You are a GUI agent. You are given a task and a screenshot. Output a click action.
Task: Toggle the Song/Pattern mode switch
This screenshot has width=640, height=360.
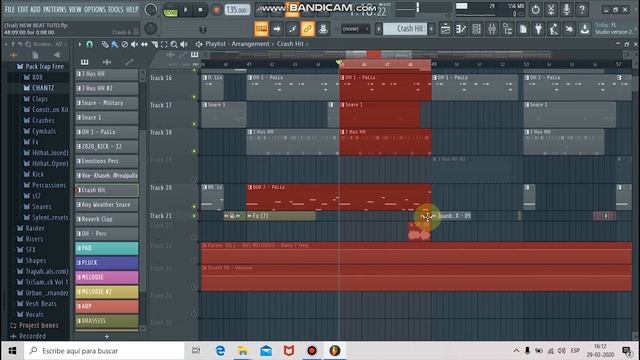point(170,10)
